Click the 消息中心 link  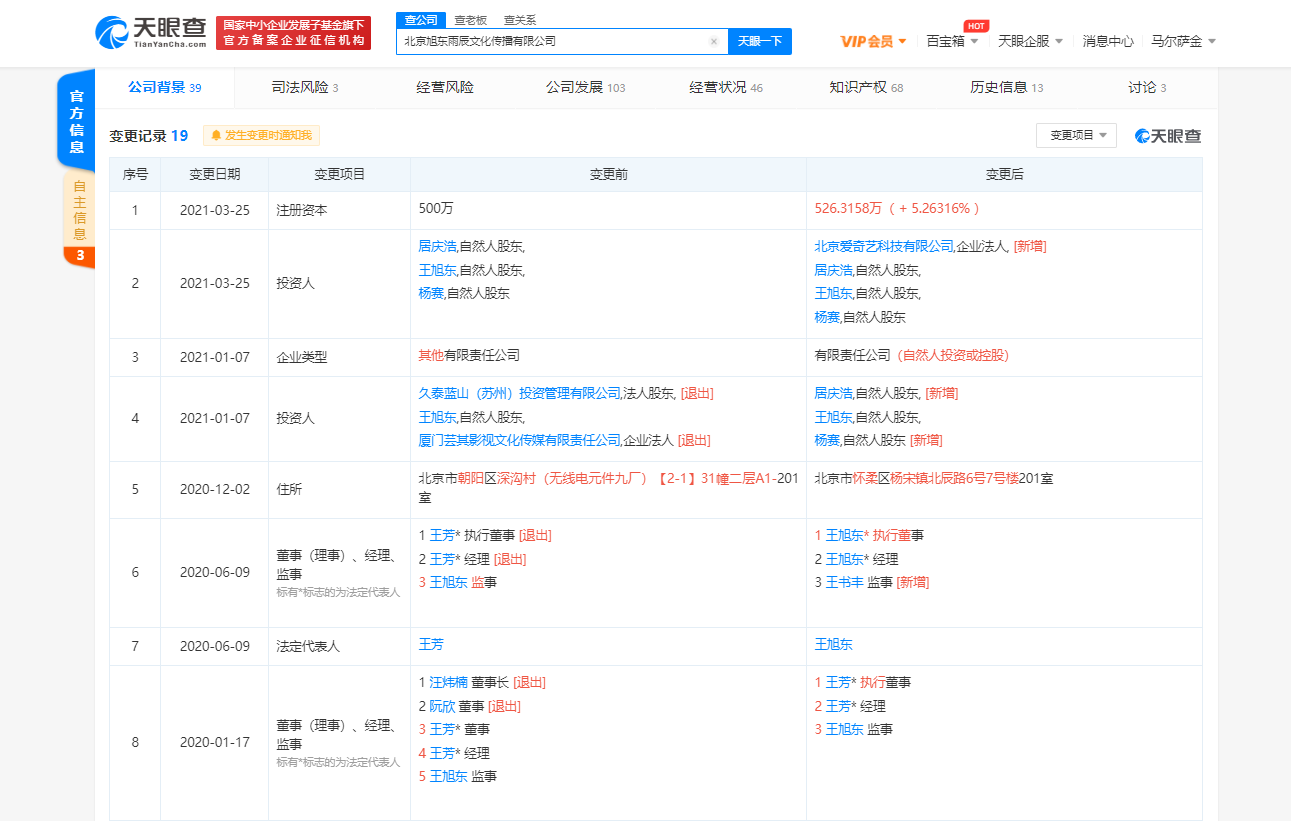pos(1108,41)
